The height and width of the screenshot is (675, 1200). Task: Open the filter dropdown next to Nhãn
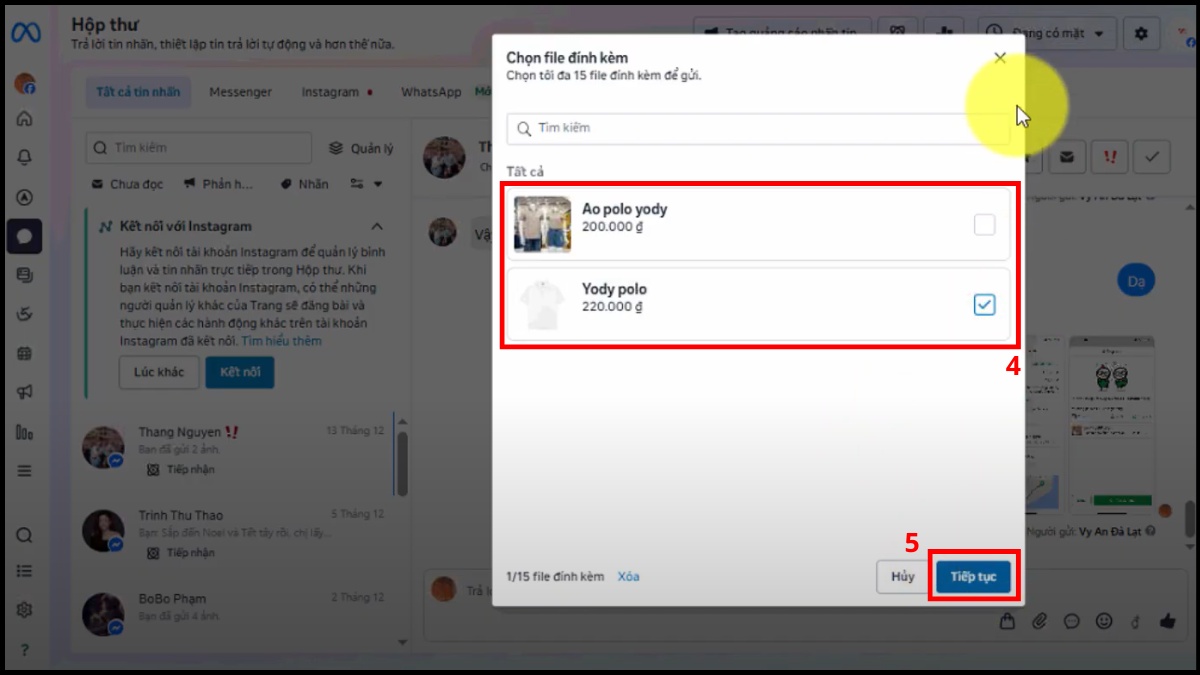[x=367, y=184]
